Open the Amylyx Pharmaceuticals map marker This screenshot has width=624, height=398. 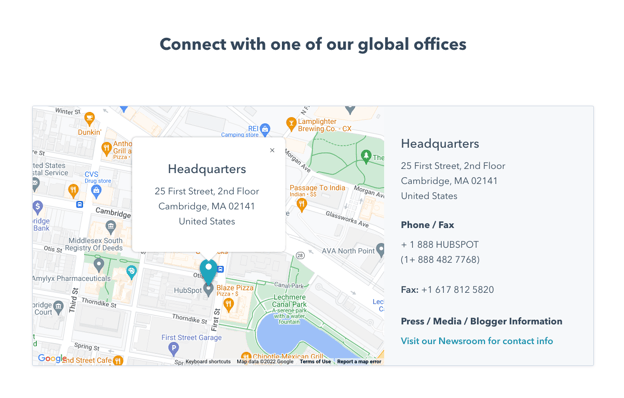pyautogui.click(x=99, y=265)
